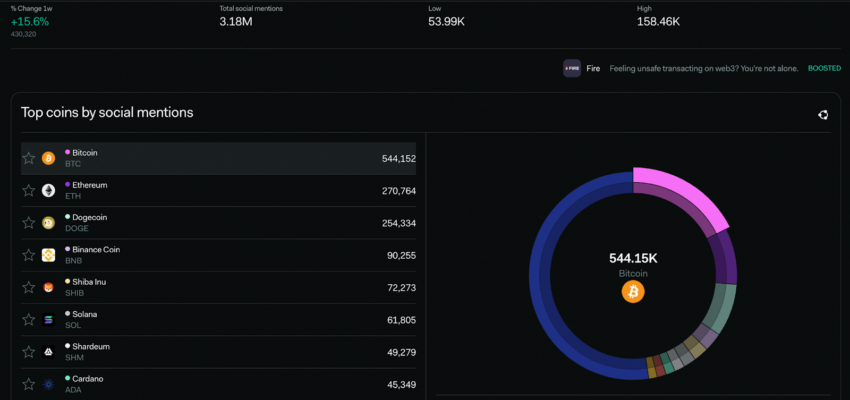The width and height of the screenshot is (850, 400).
Task: Star the Ethereum row
Action: point(29,190)
